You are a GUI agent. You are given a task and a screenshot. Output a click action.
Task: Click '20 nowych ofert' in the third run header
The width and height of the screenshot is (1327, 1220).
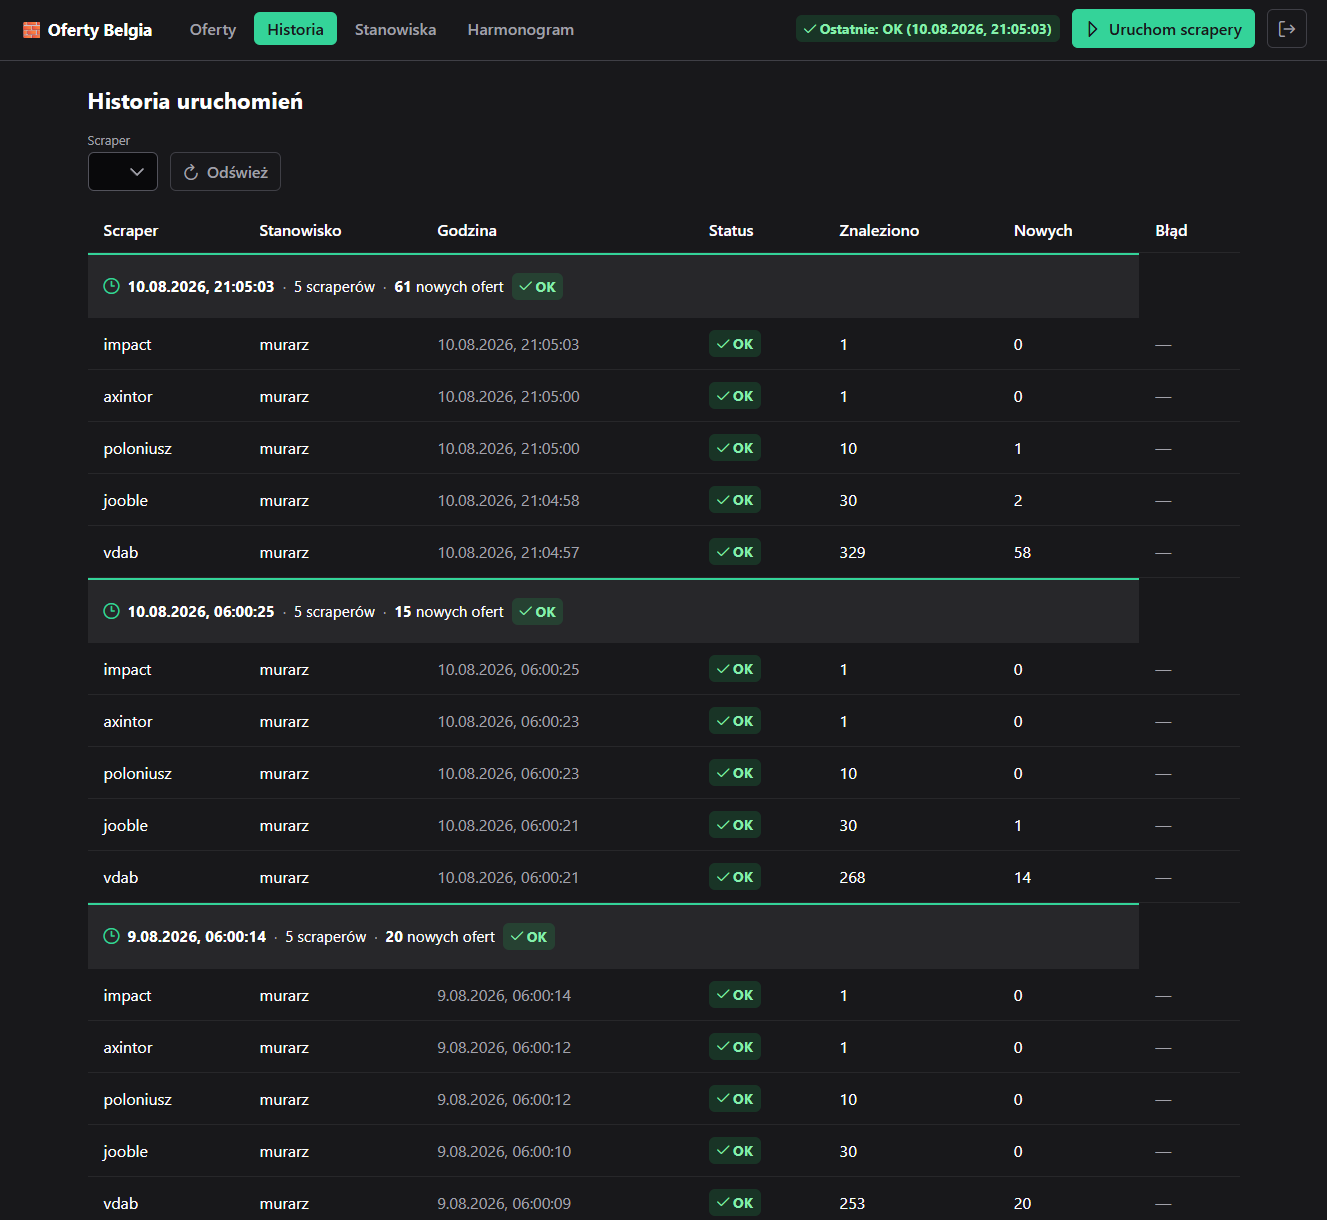coord(440,936)
